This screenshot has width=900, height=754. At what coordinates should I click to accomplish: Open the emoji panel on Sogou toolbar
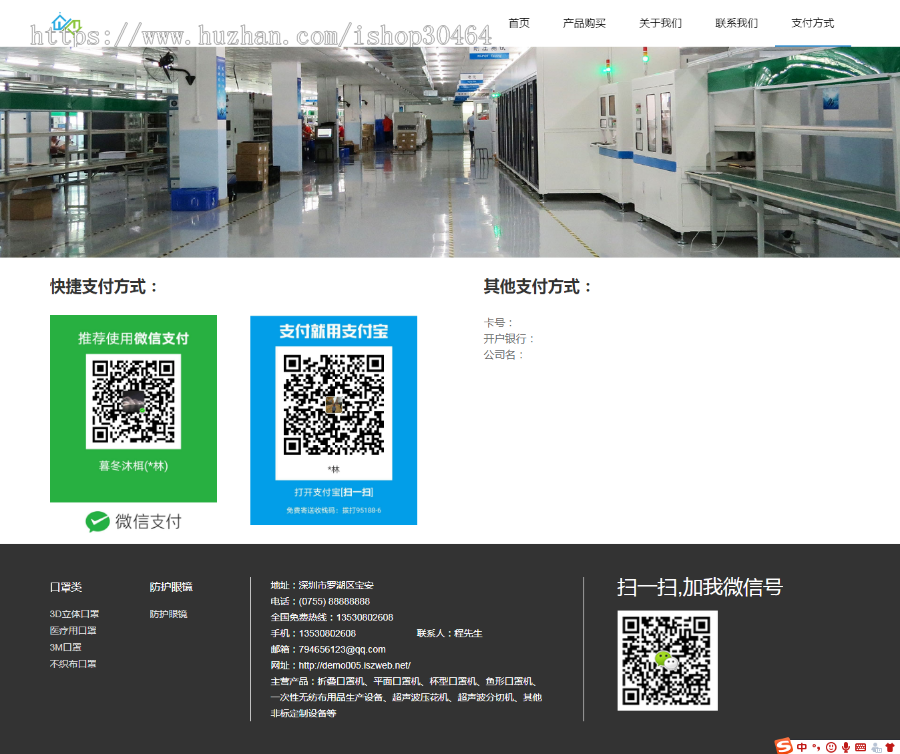832,746
